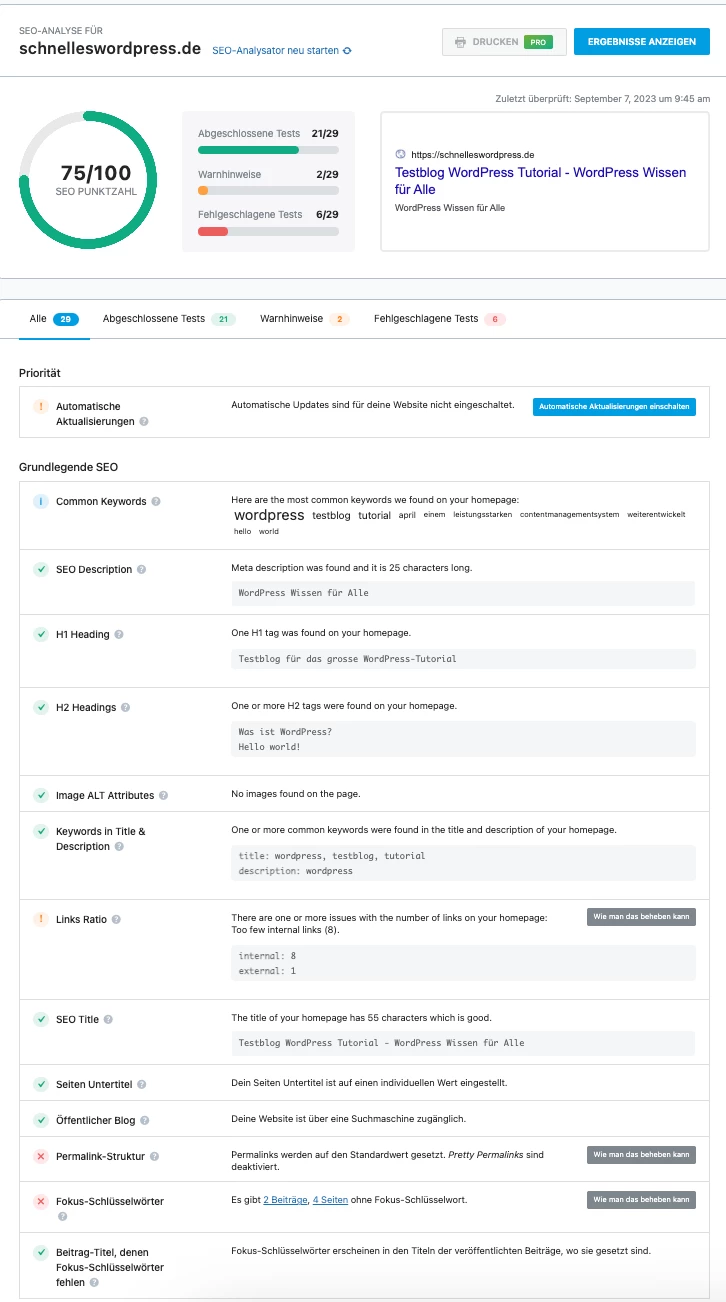Select the Fehlgeschlagene Tests tab
The height and width of the screenshot is (1302, 726).
point(439,319)
